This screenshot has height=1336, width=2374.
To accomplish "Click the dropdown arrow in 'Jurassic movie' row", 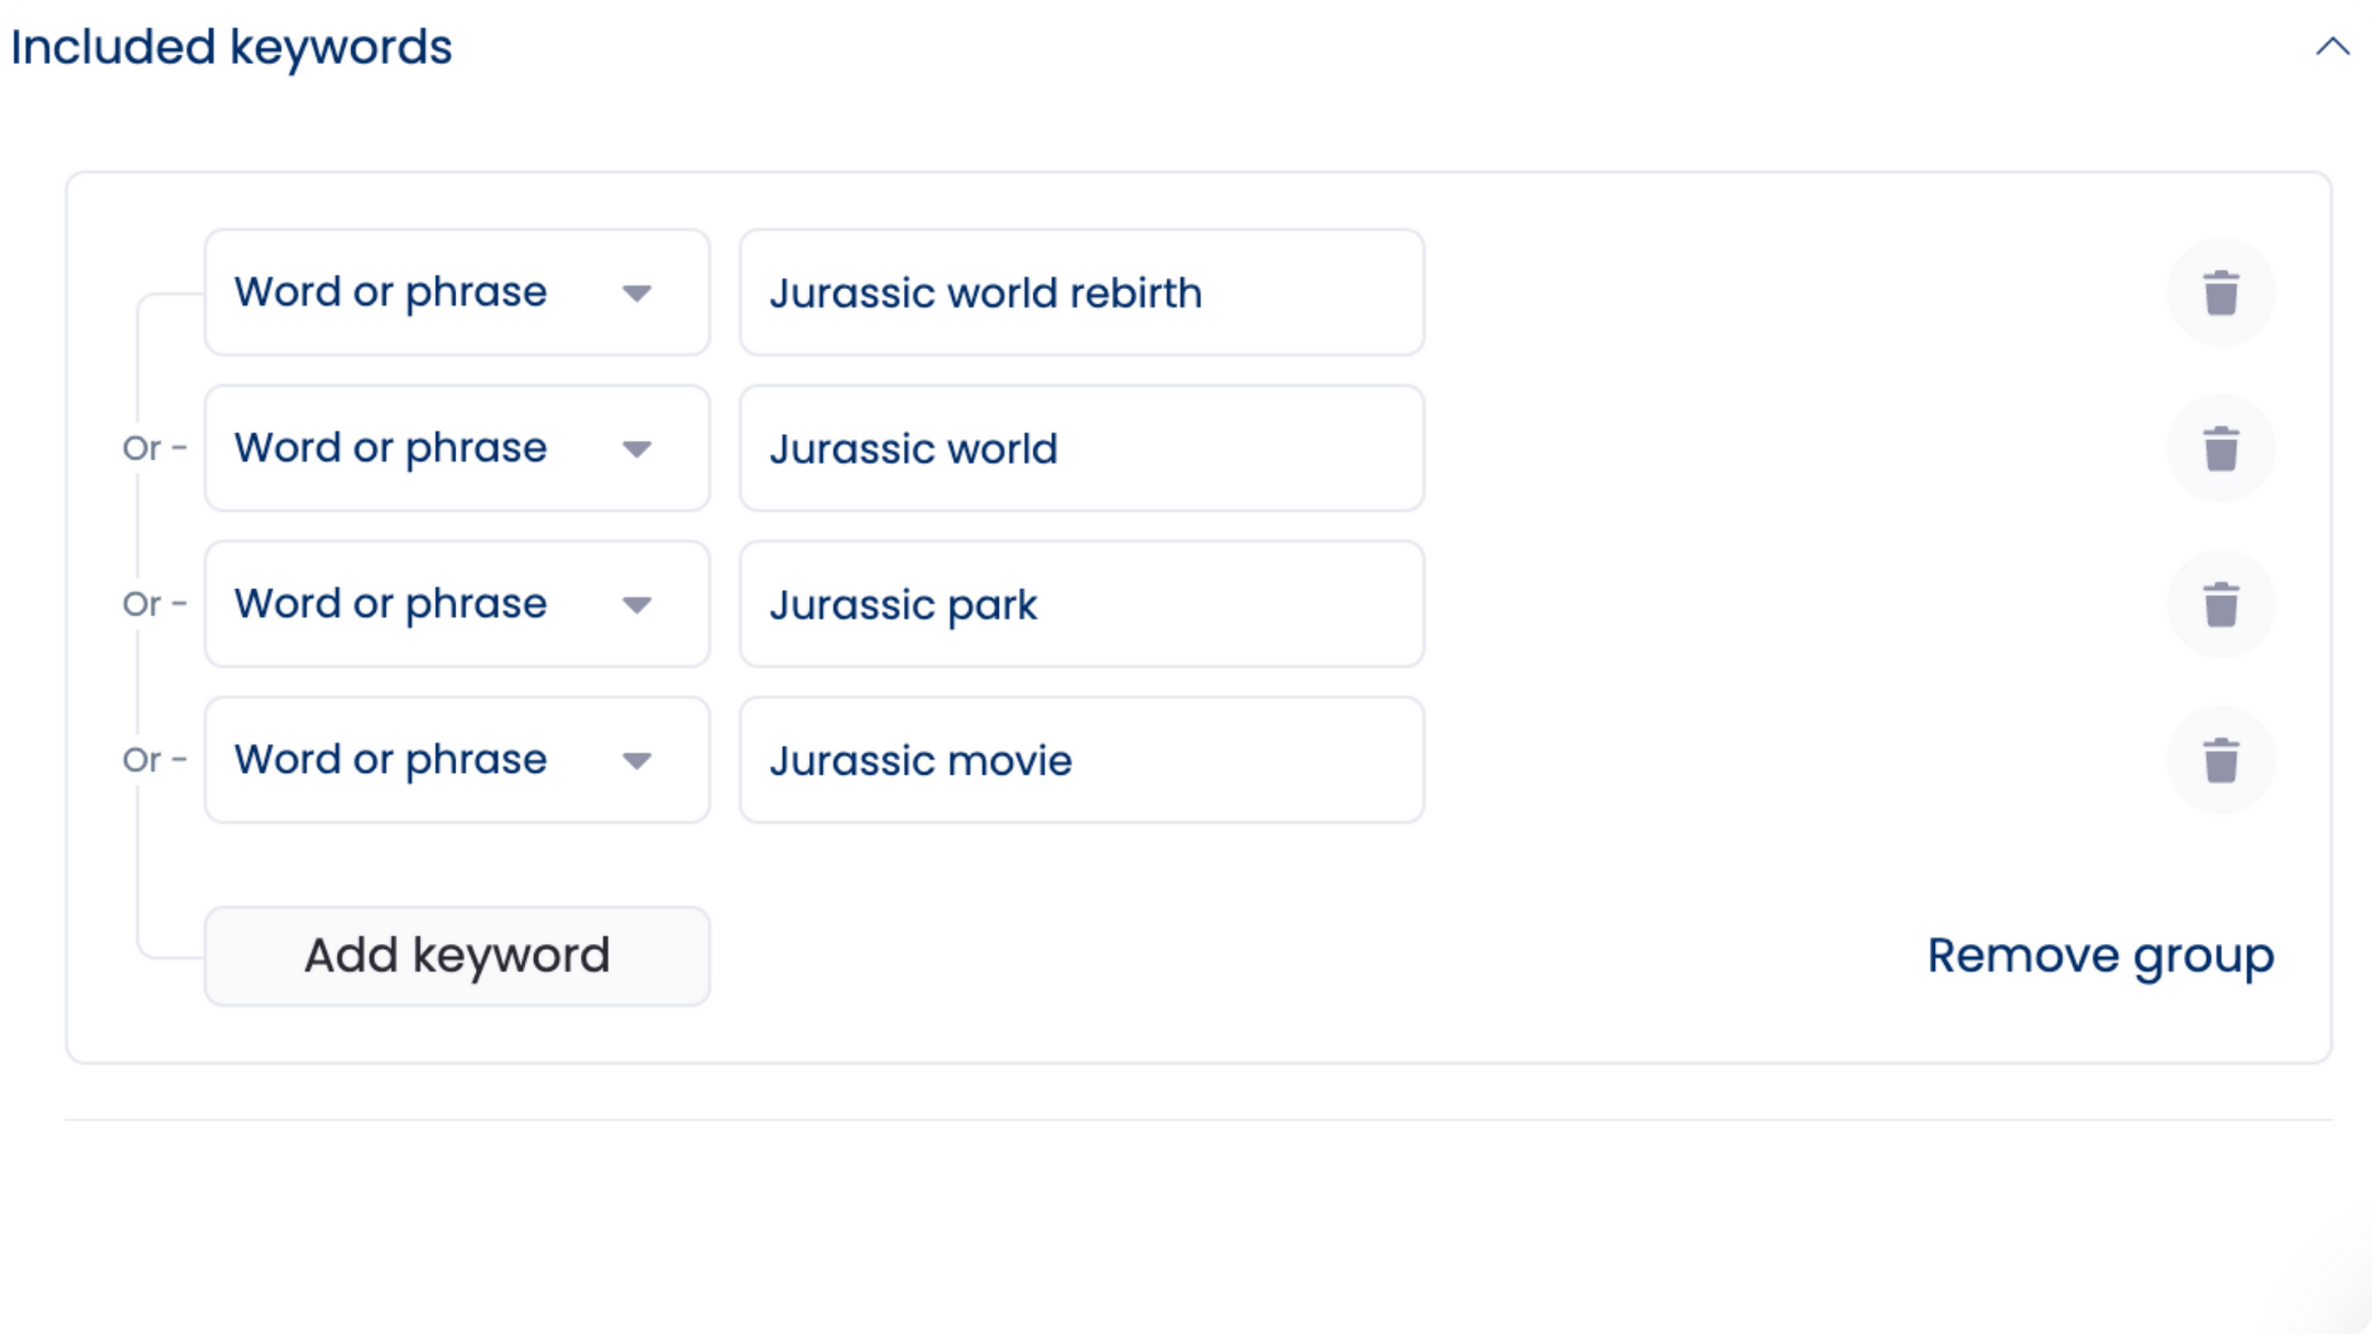I will tap(637, 762).
